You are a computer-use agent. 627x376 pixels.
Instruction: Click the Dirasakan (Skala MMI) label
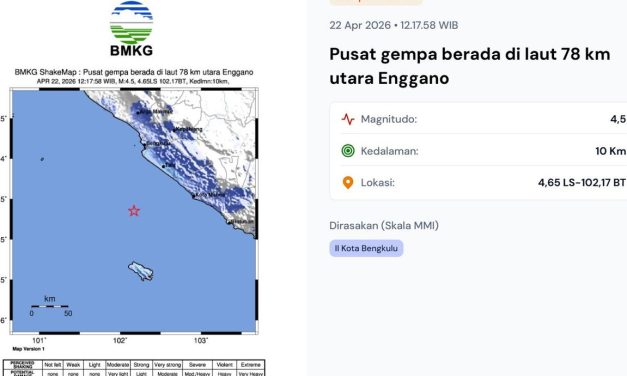[x=384, y=226]
